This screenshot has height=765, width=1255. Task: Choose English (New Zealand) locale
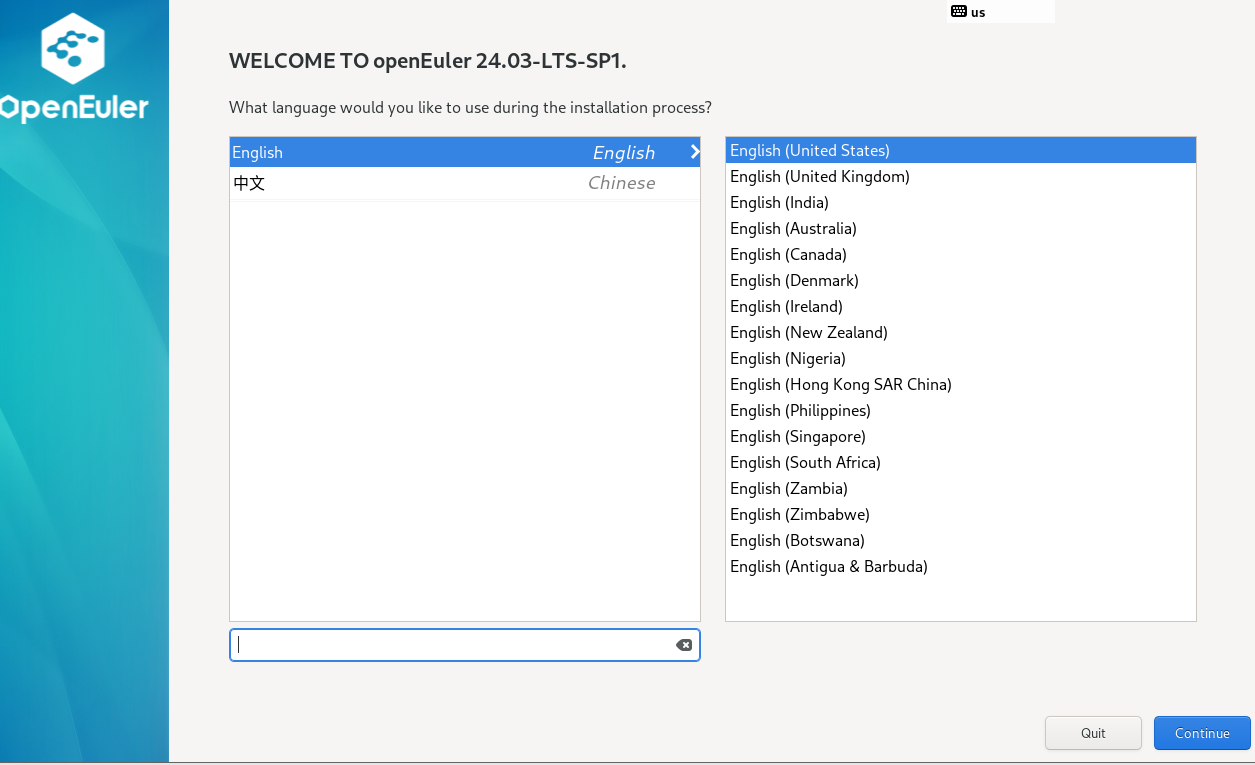click(960, 332)
